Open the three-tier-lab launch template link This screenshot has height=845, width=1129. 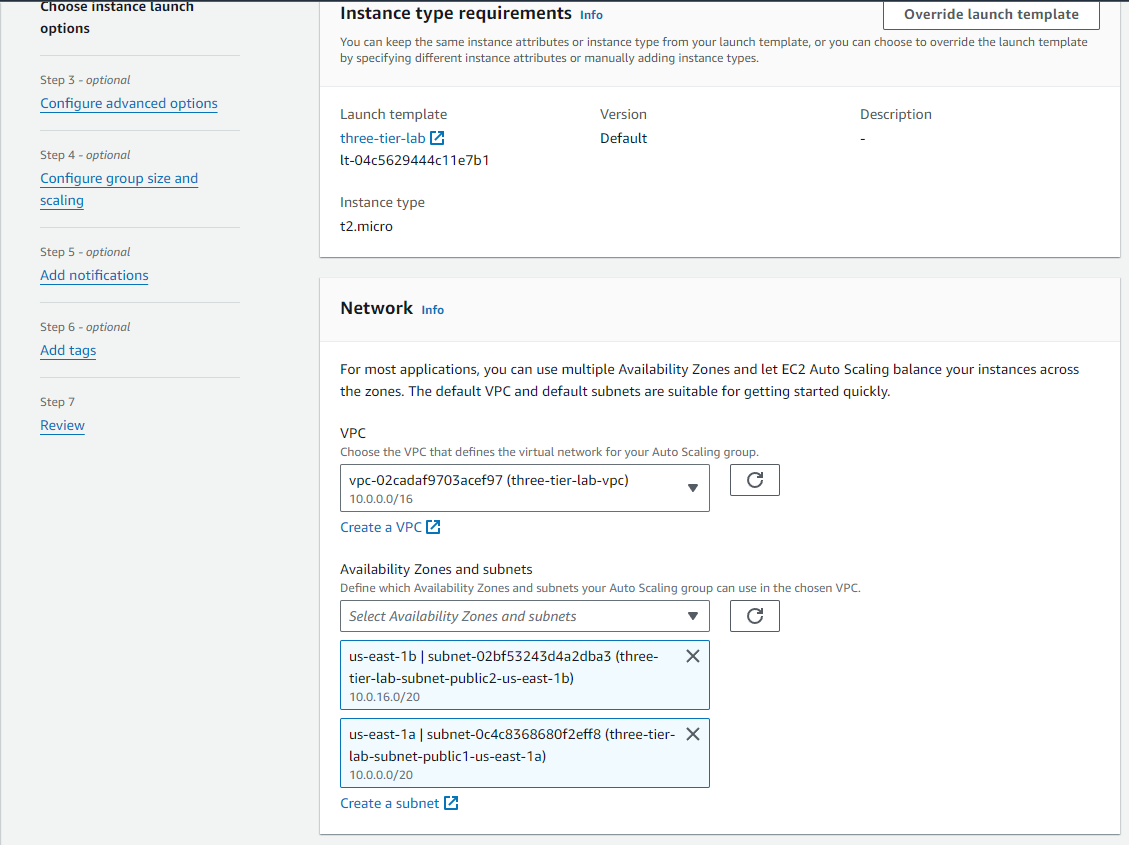click(382, 138)
